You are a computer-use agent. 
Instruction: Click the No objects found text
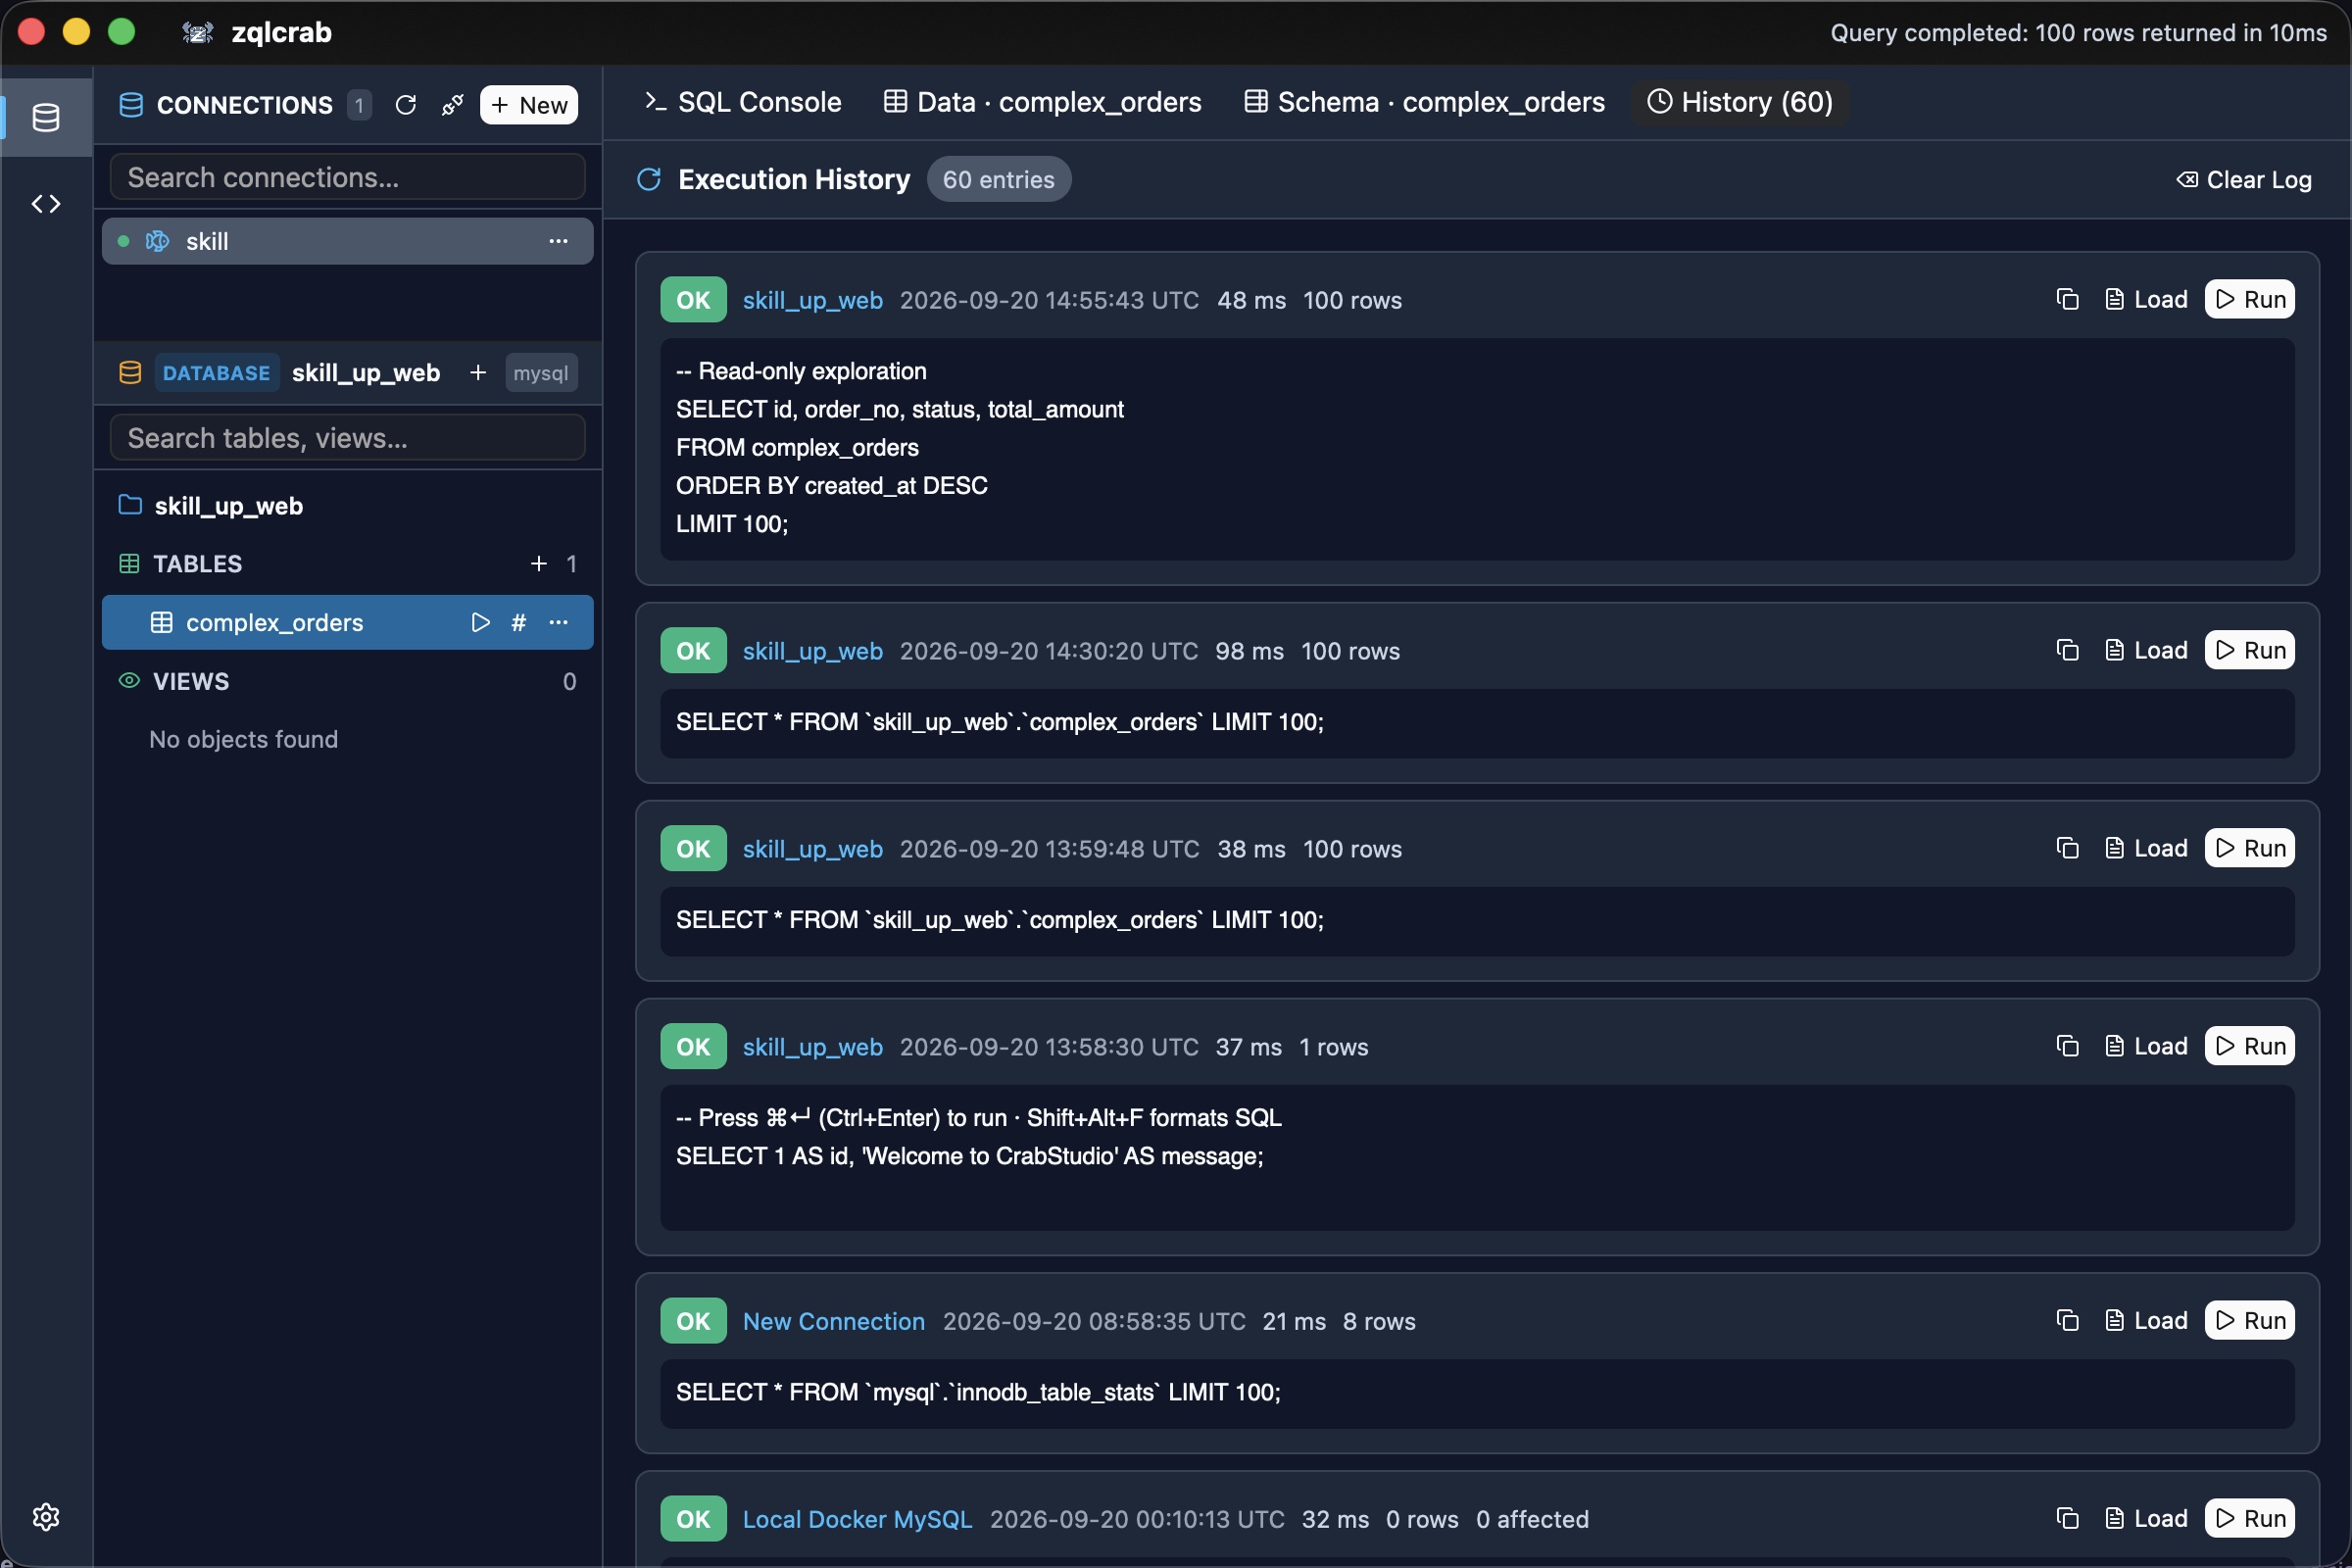243,739
